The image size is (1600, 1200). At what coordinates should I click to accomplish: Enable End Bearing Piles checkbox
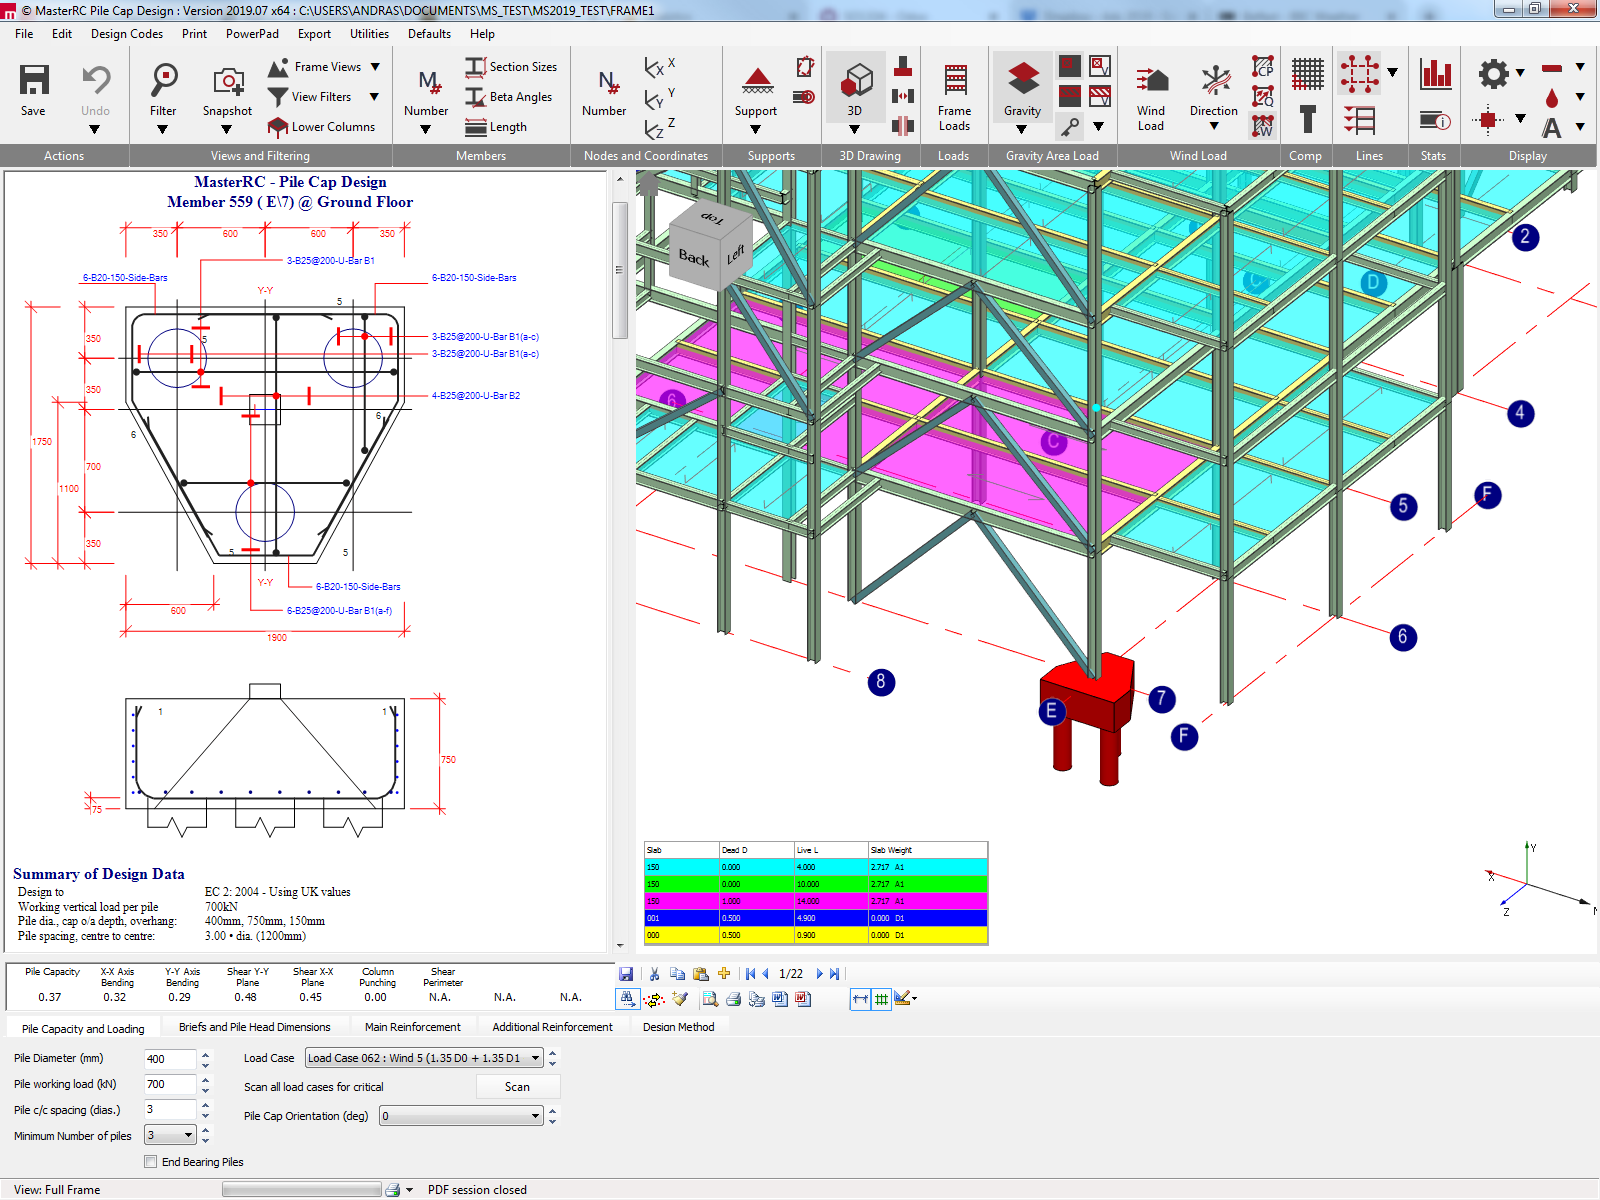click(151, 1162)
